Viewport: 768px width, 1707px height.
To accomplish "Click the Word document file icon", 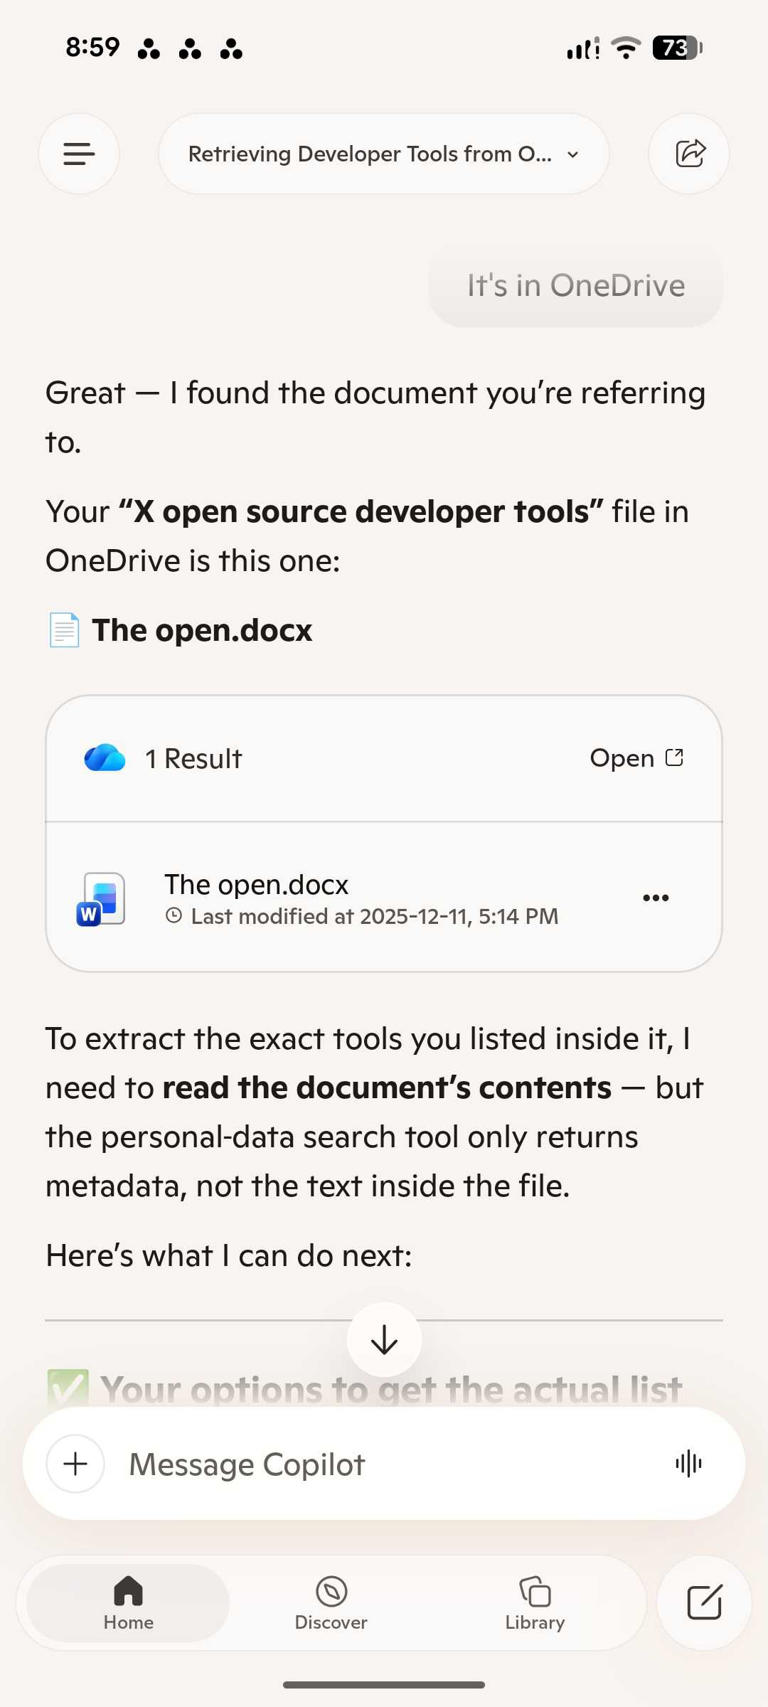I will [101, 898].
